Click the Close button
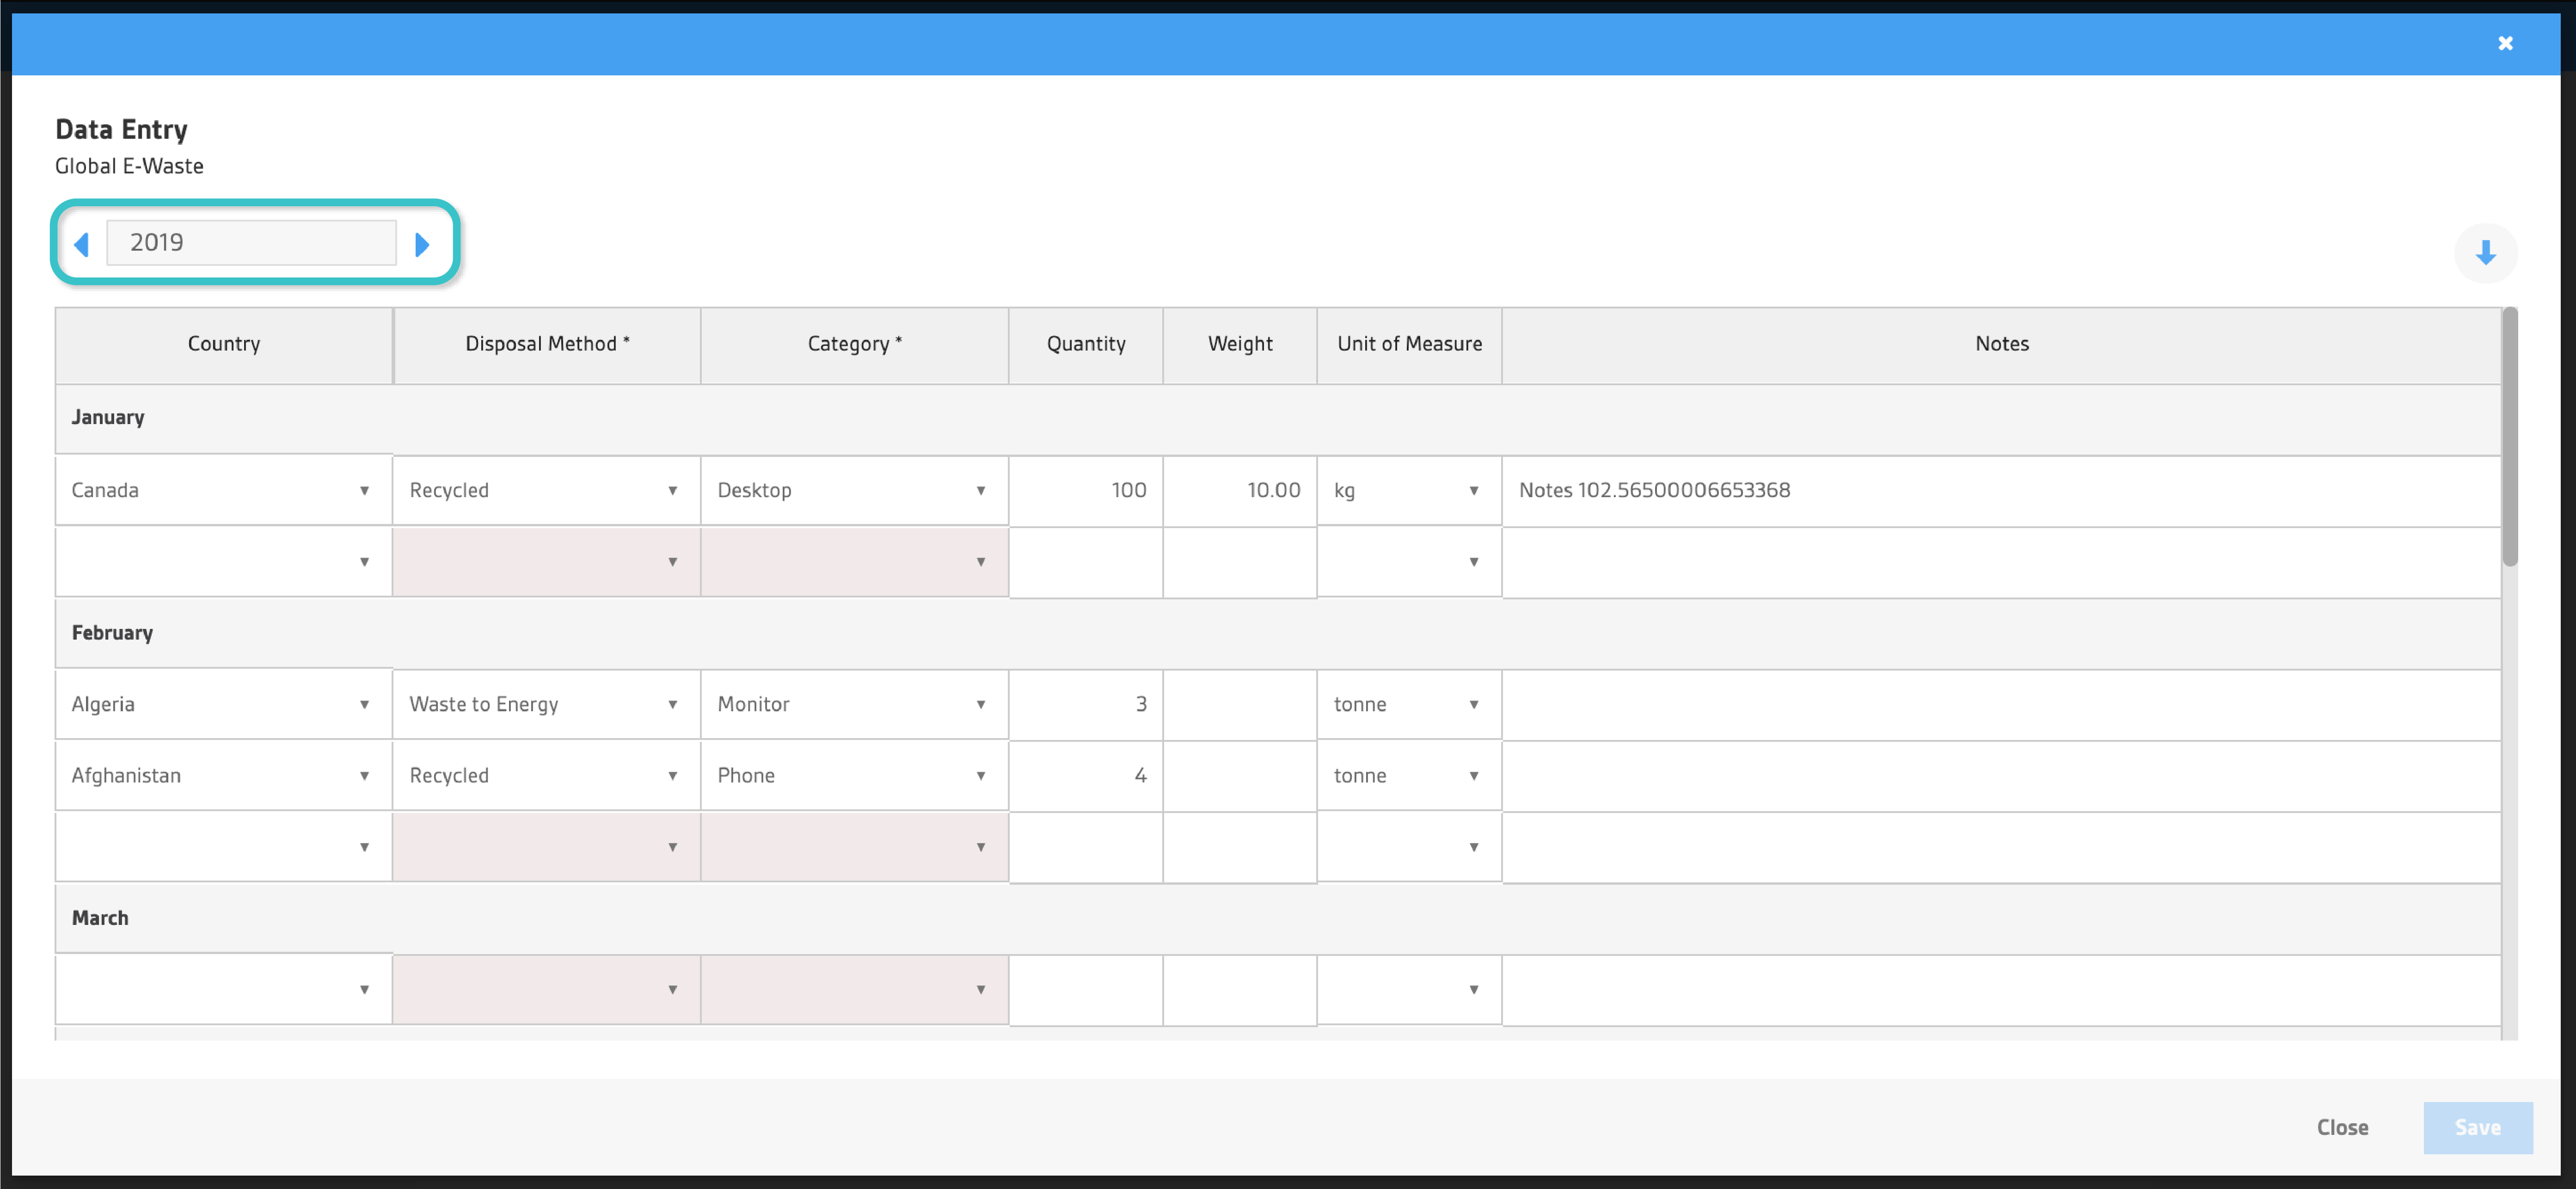Viewport: 2576px width, 1189px height. (2342, 1127)
